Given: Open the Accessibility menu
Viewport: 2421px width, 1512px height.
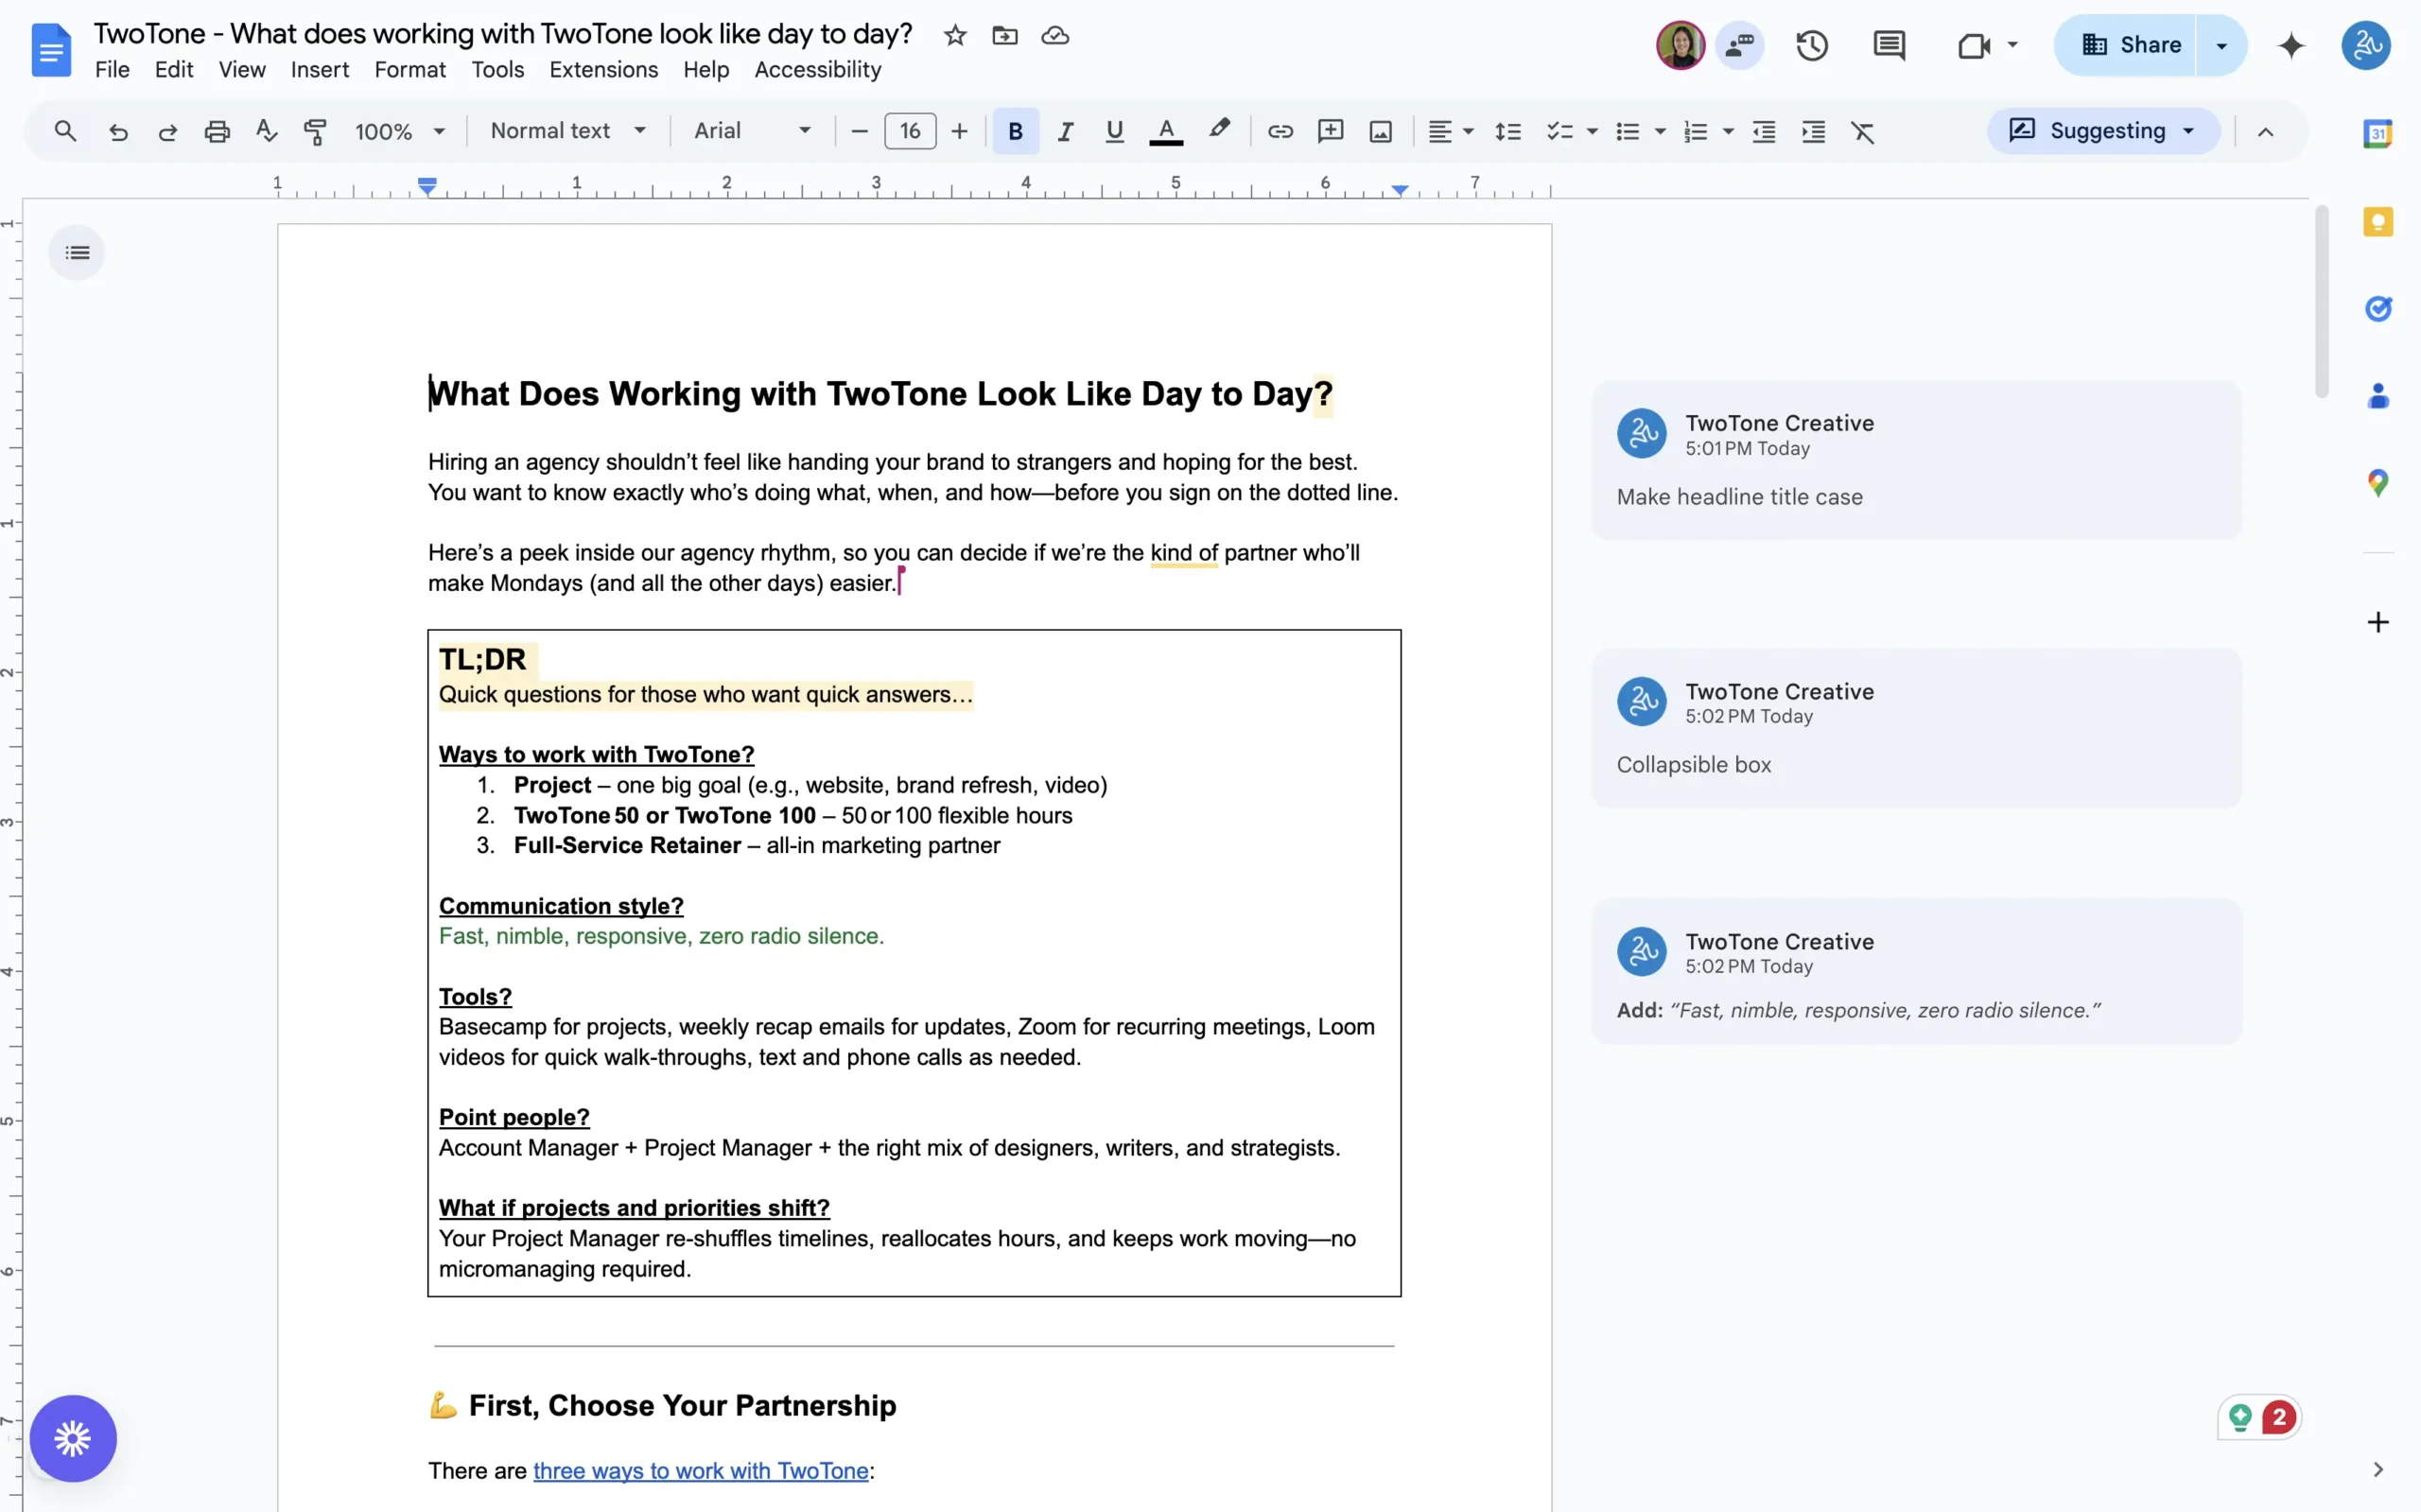Looking at the screenshot, I should coord(818,70).
